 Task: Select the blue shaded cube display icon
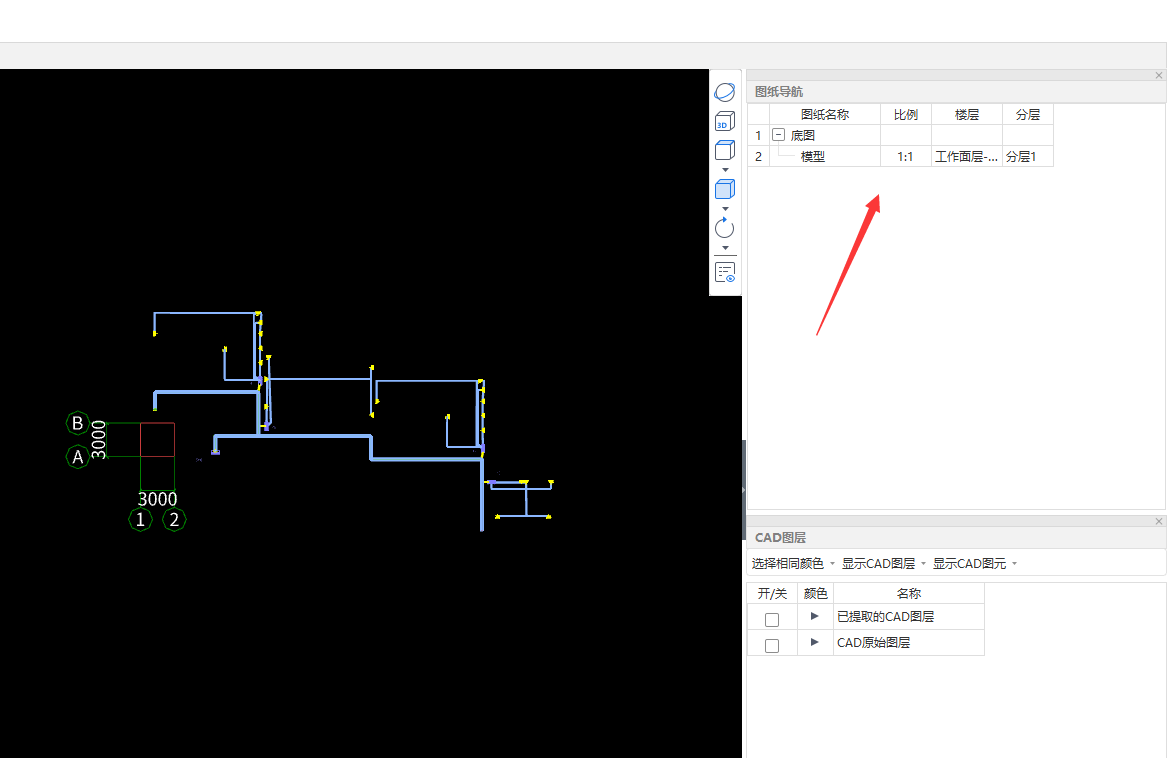[x=724, y=189]
